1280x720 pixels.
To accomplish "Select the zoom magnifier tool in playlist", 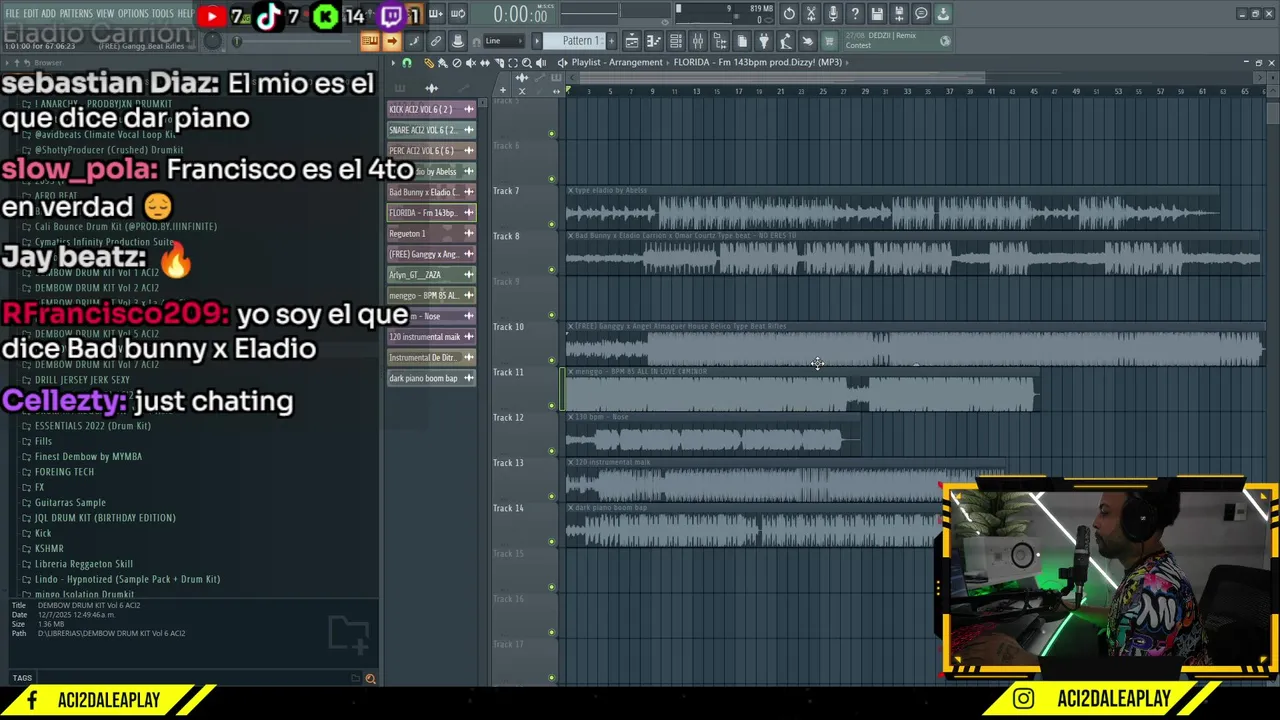I will pyautogui.click(x=527, y=62).
